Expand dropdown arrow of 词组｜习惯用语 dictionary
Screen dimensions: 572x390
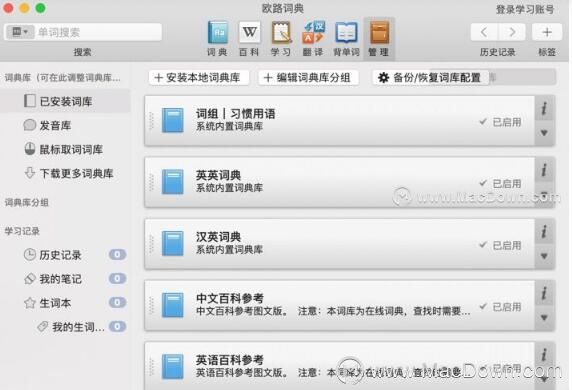point(544,133)
